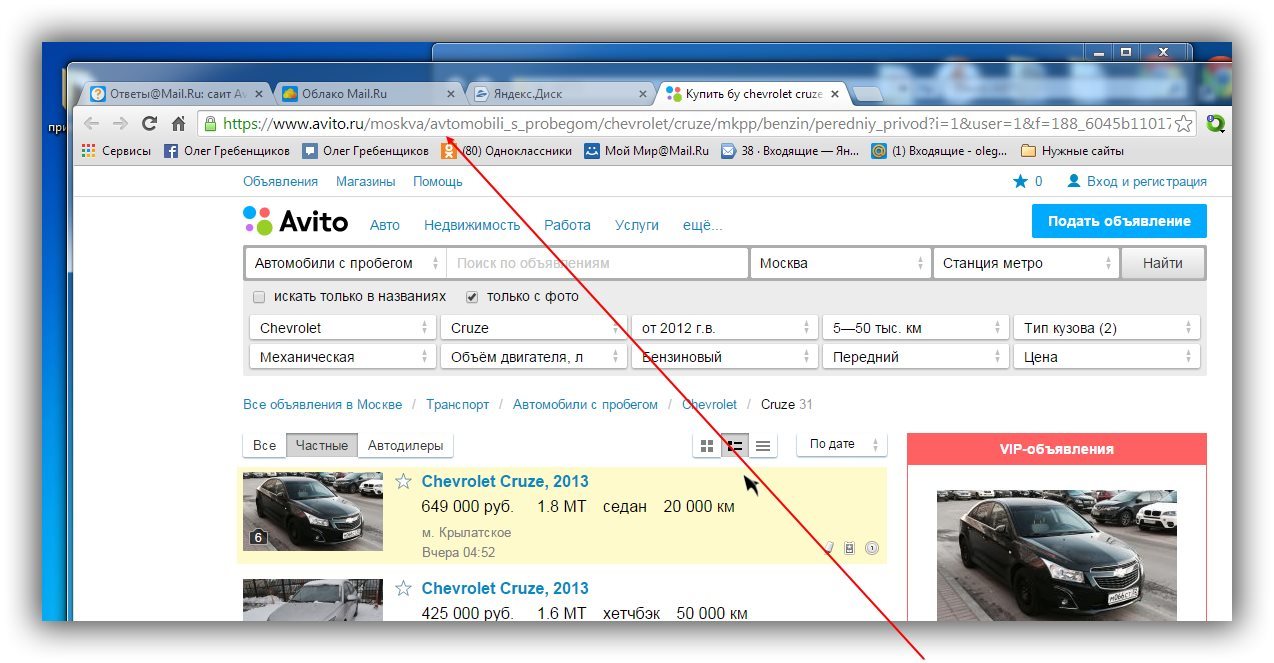Open the 'Тип кузова (2)' dropdown

click(1106, 328)
